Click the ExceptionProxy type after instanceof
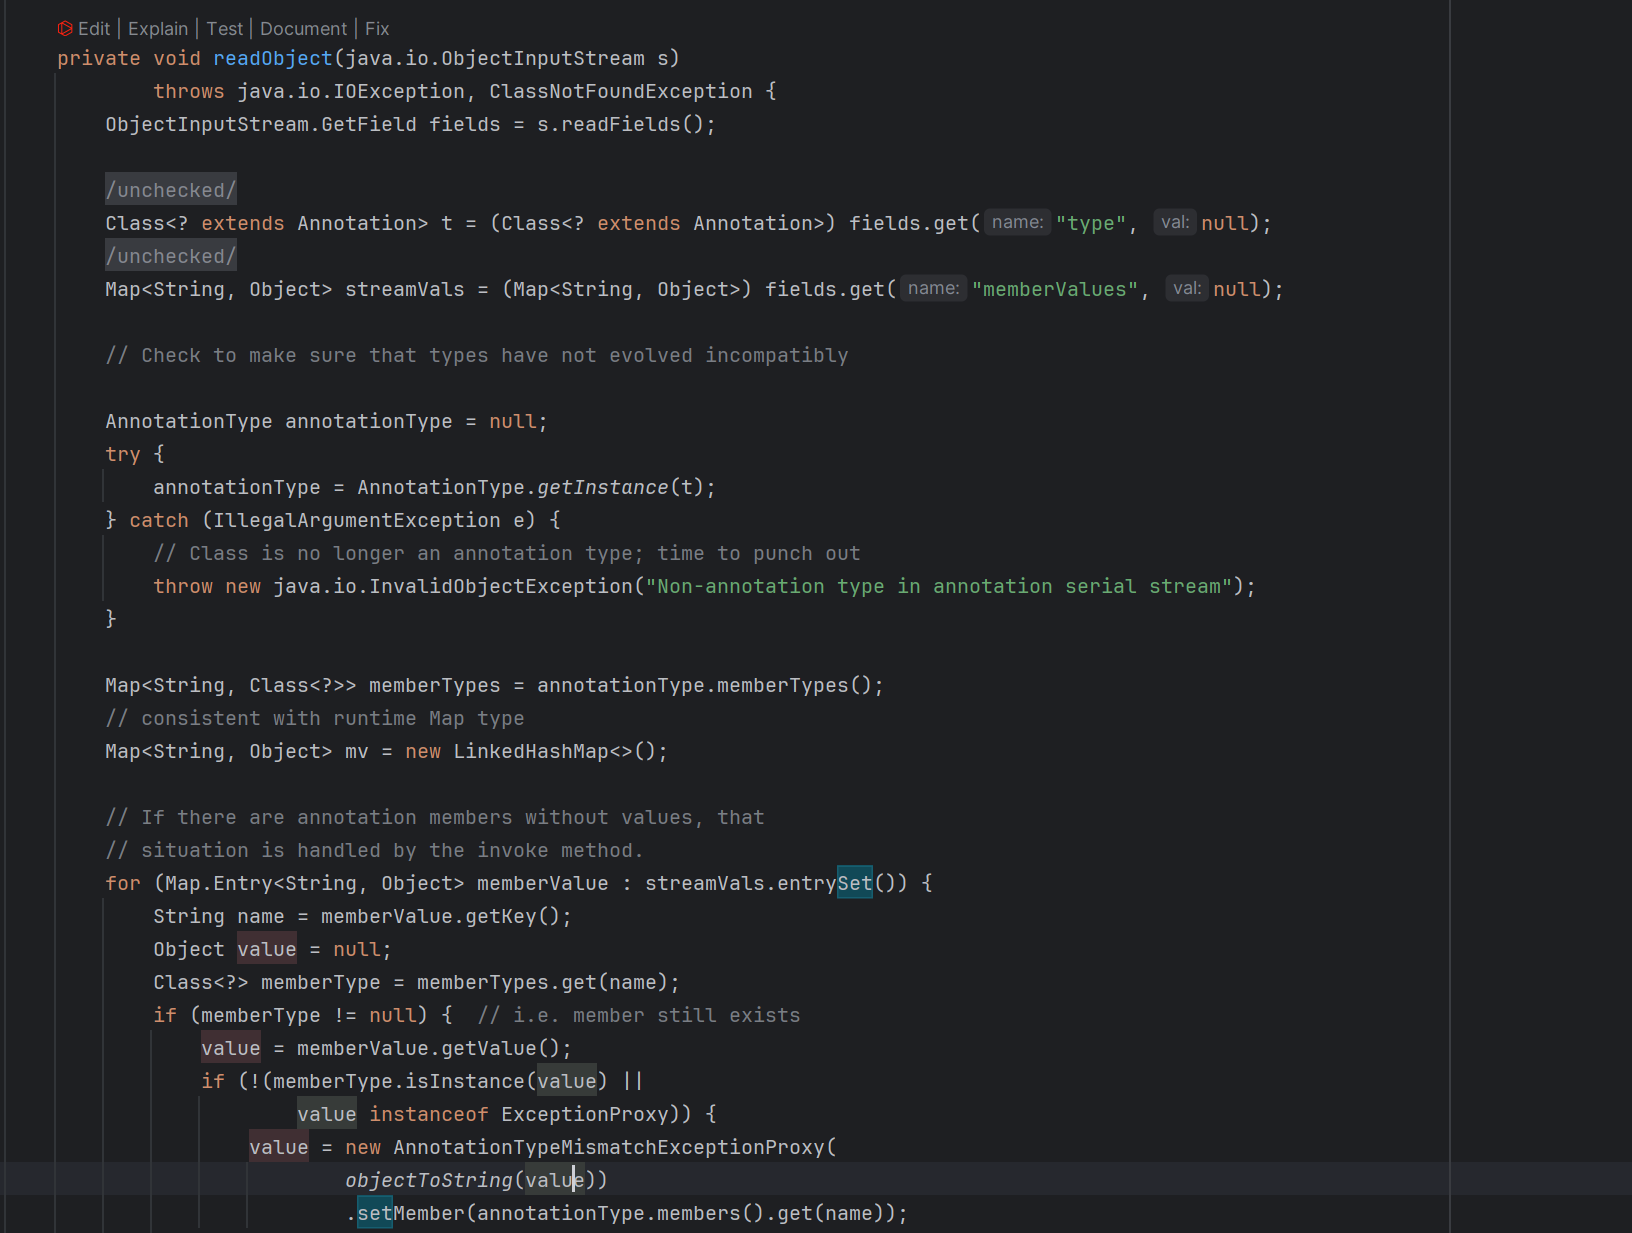The image size is (1632, 1233). (585, 1114)
